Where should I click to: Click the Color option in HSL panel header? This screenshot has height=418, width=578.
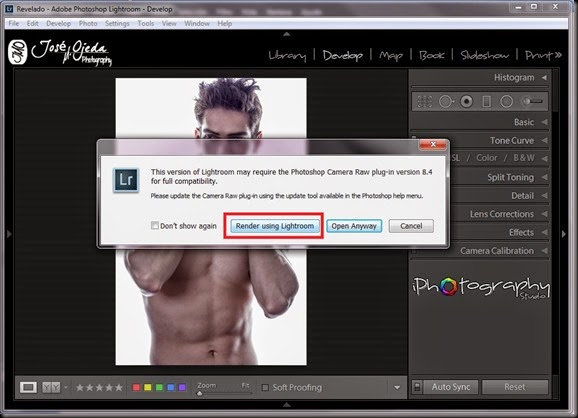click(x=487, y=158)
